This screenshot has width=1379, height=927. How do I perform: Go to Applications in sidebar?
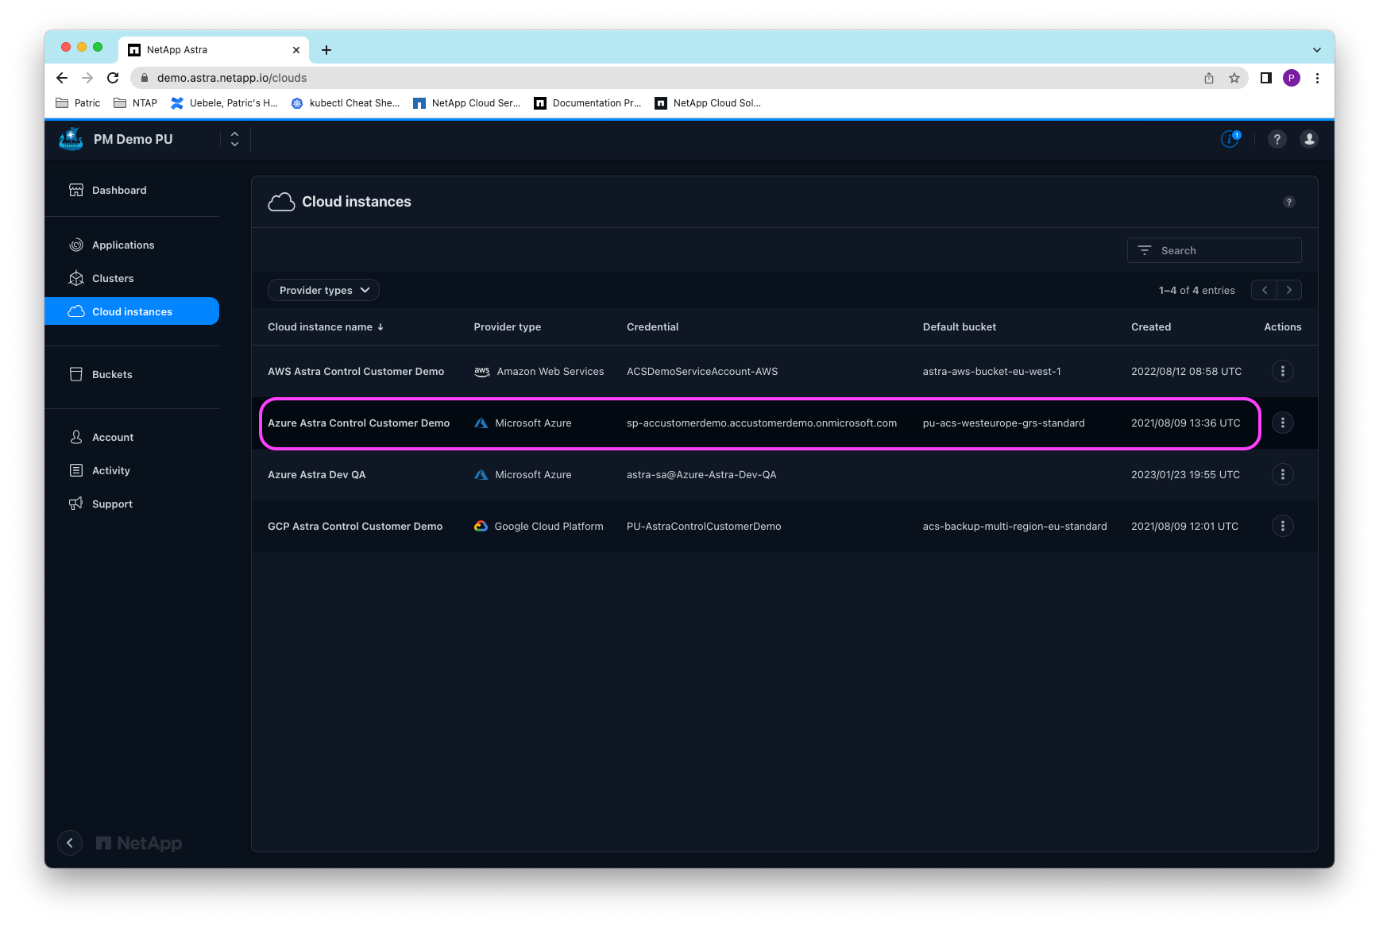point(123,245)
